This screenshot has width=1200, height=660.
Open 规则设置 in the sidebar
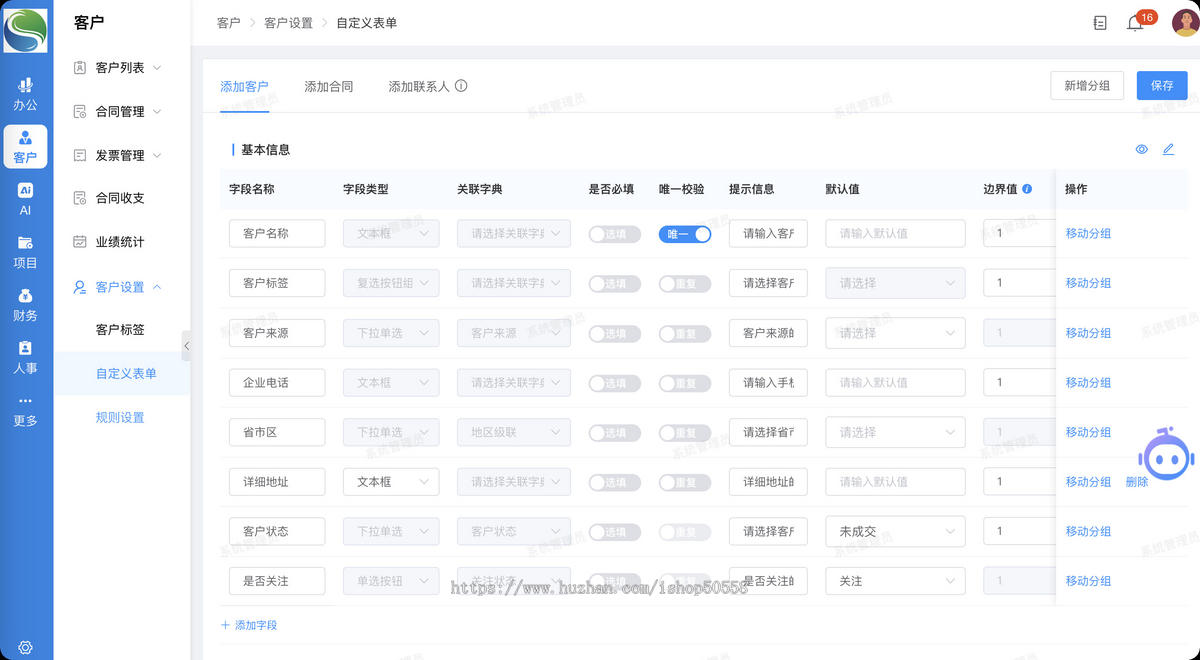[x=120, y=418]
